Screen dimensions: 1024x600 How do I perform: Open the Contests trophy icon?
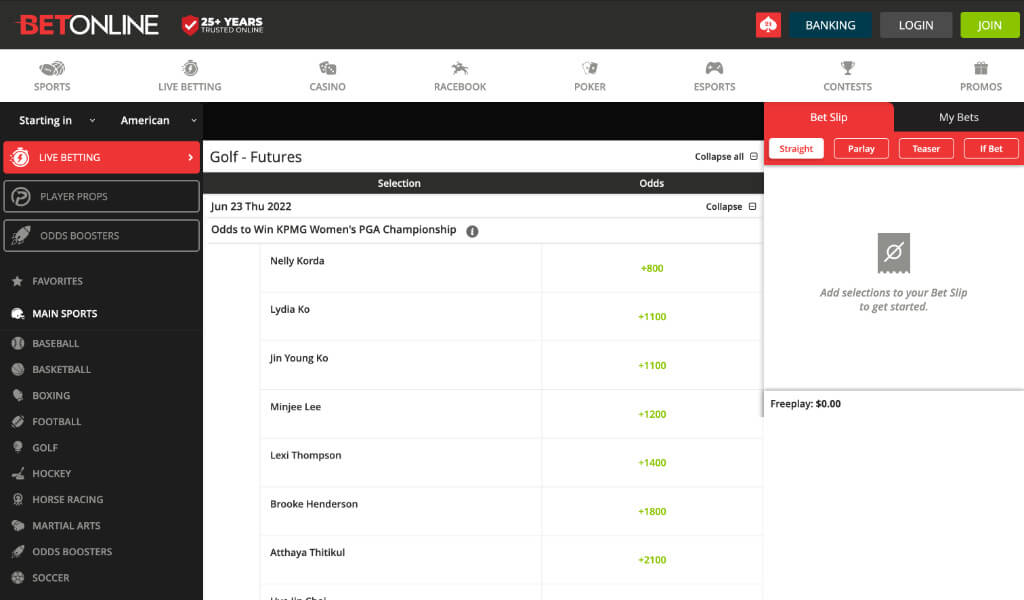click(x=848, y=68)
